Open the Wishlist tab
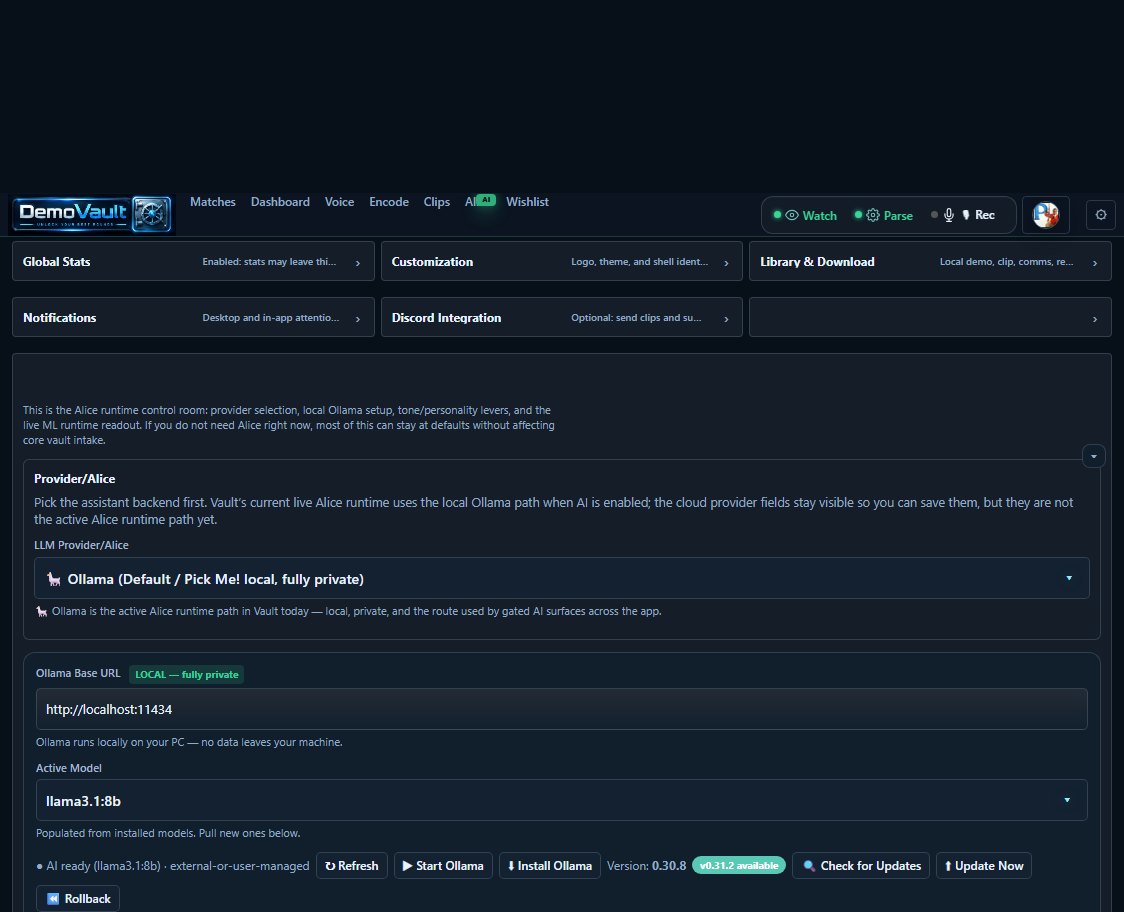 click(x=527, y=202)
